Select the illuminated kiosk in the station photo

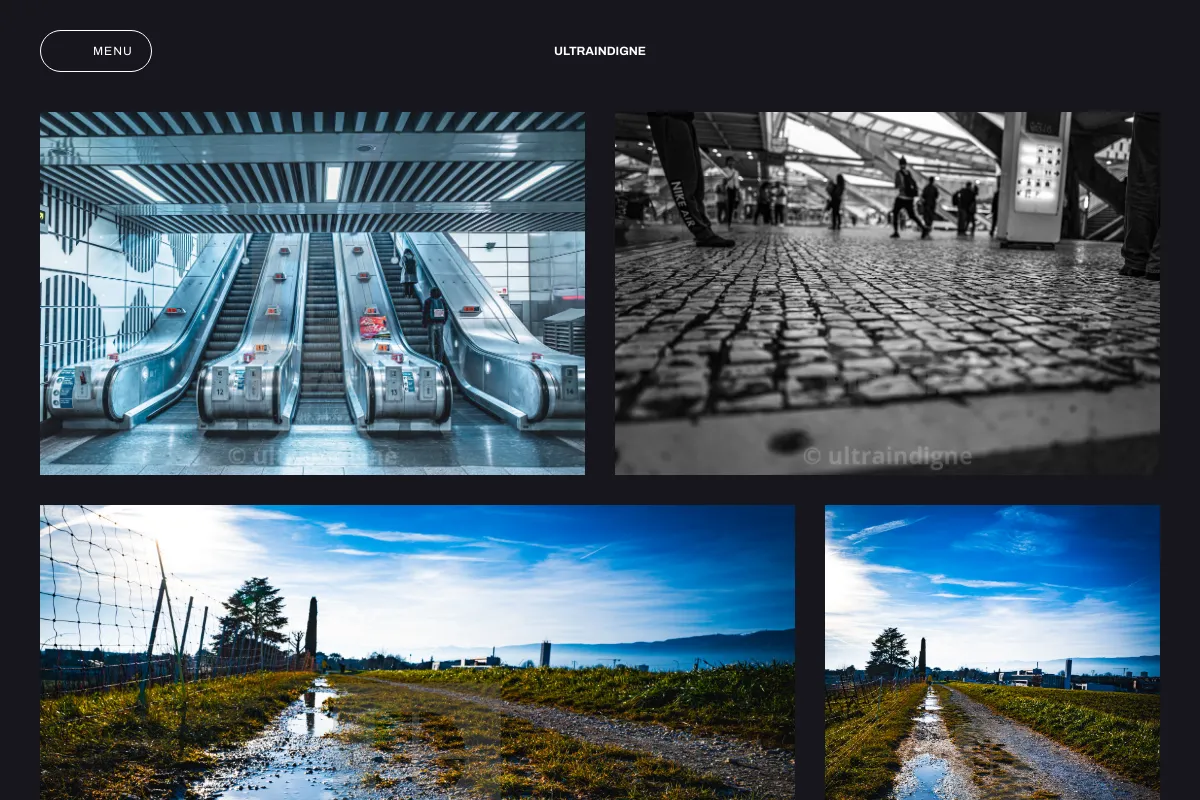coord(1035,178)
